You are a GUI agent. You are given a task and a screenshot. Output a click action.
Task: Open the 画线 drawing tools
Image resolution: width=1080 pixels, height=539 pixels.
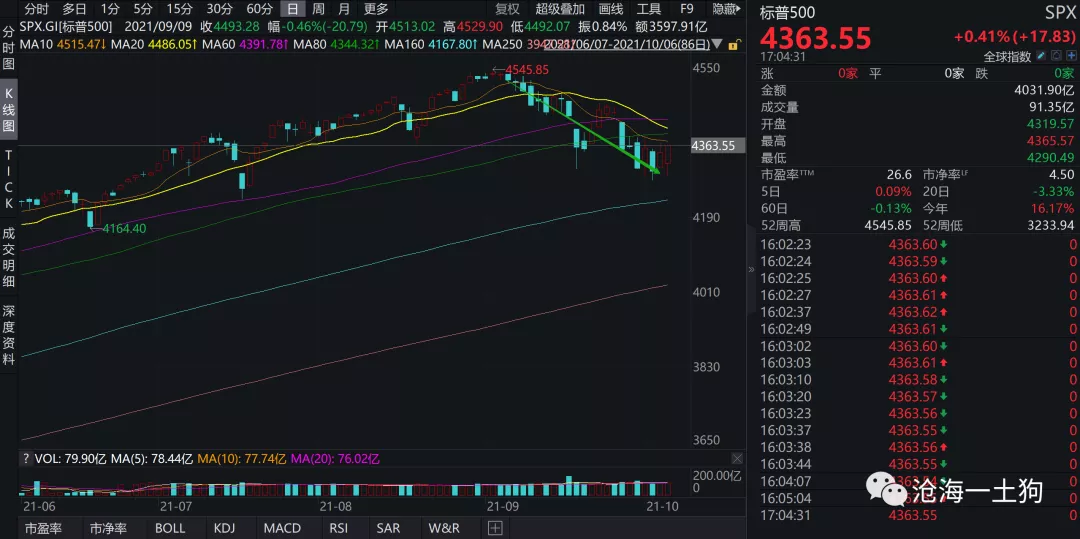click(610, 9)
